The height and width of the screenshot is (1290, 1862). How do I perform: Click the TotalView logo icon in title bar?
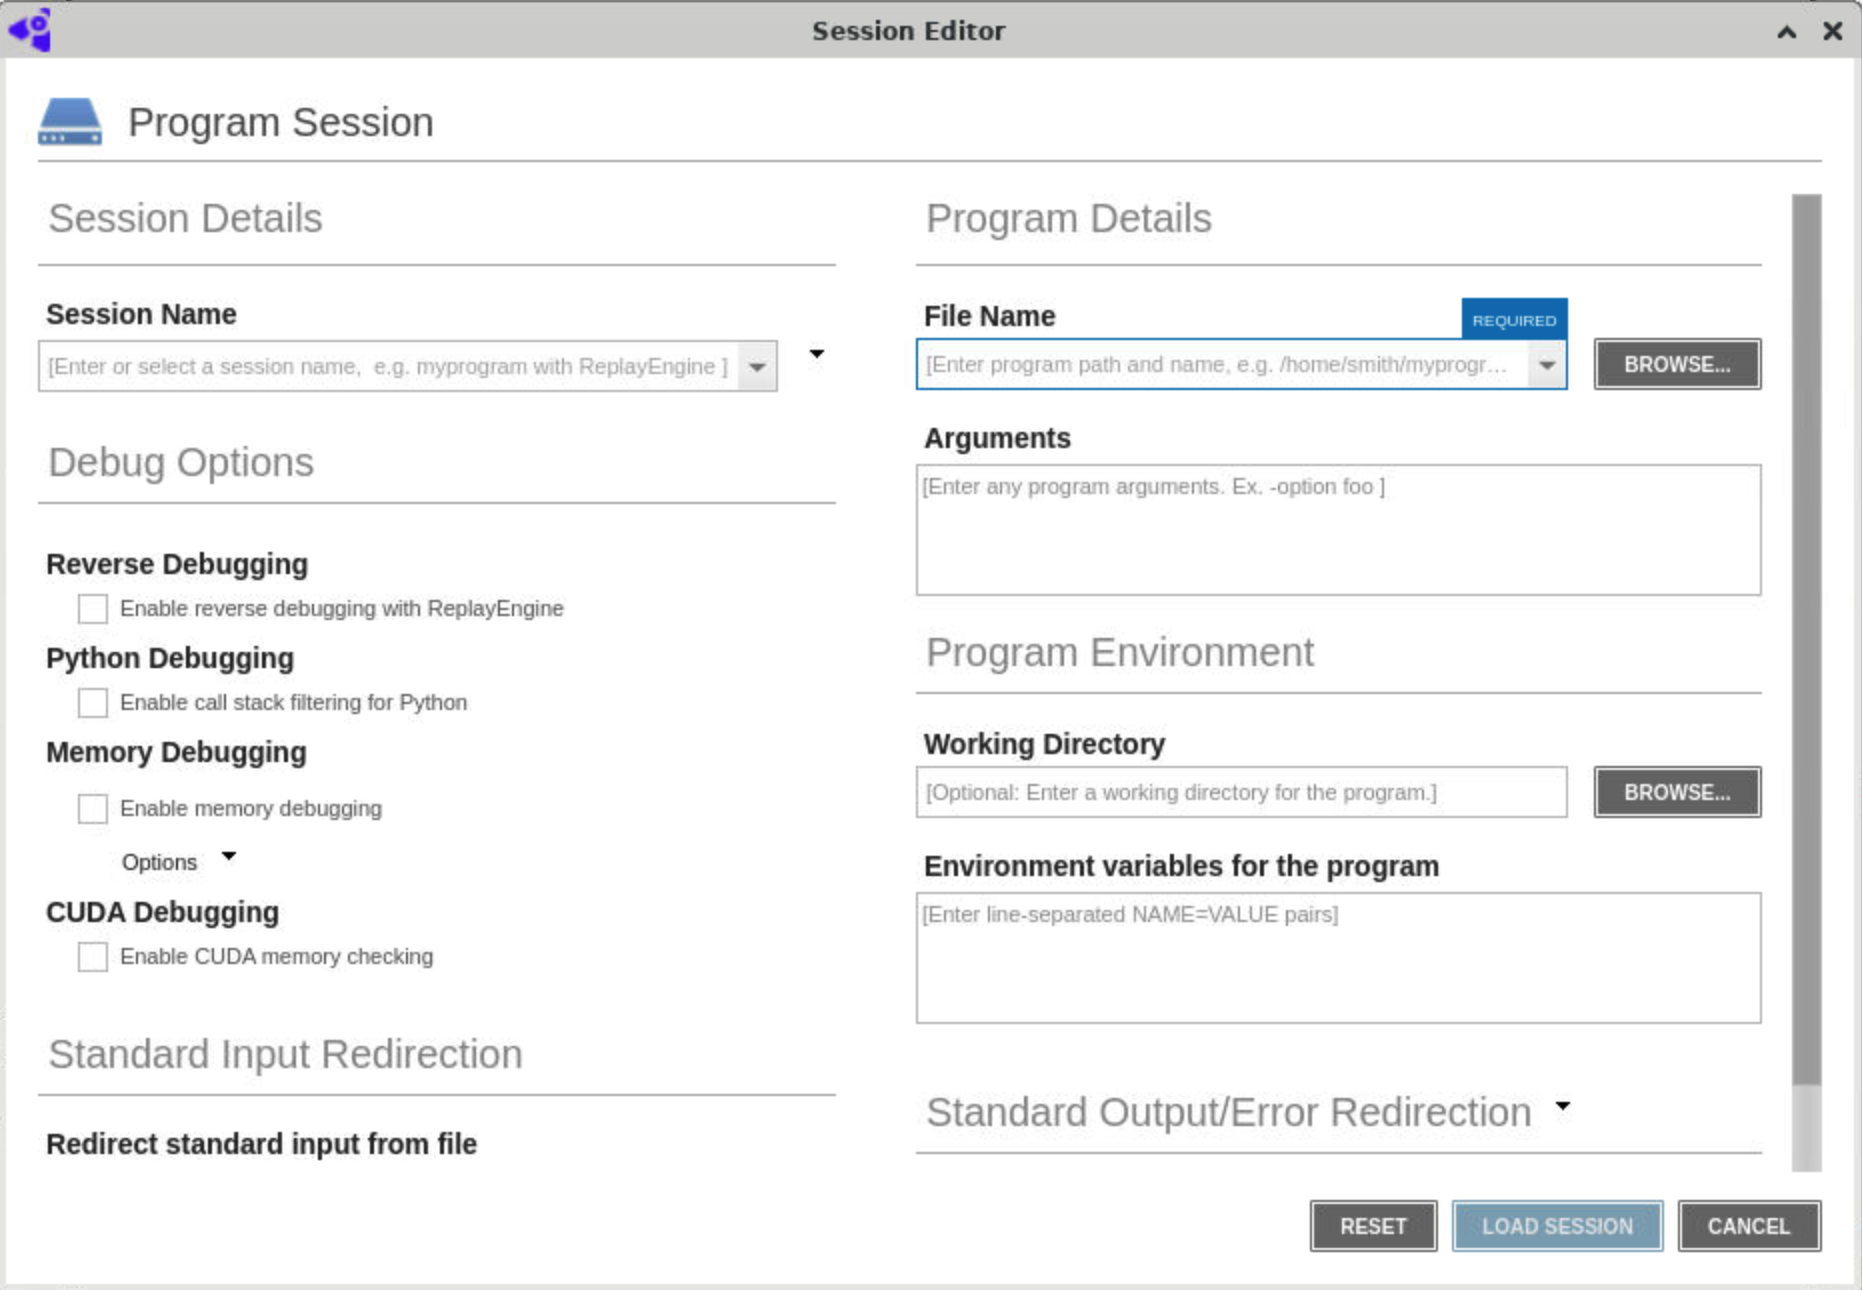(30, 30)
